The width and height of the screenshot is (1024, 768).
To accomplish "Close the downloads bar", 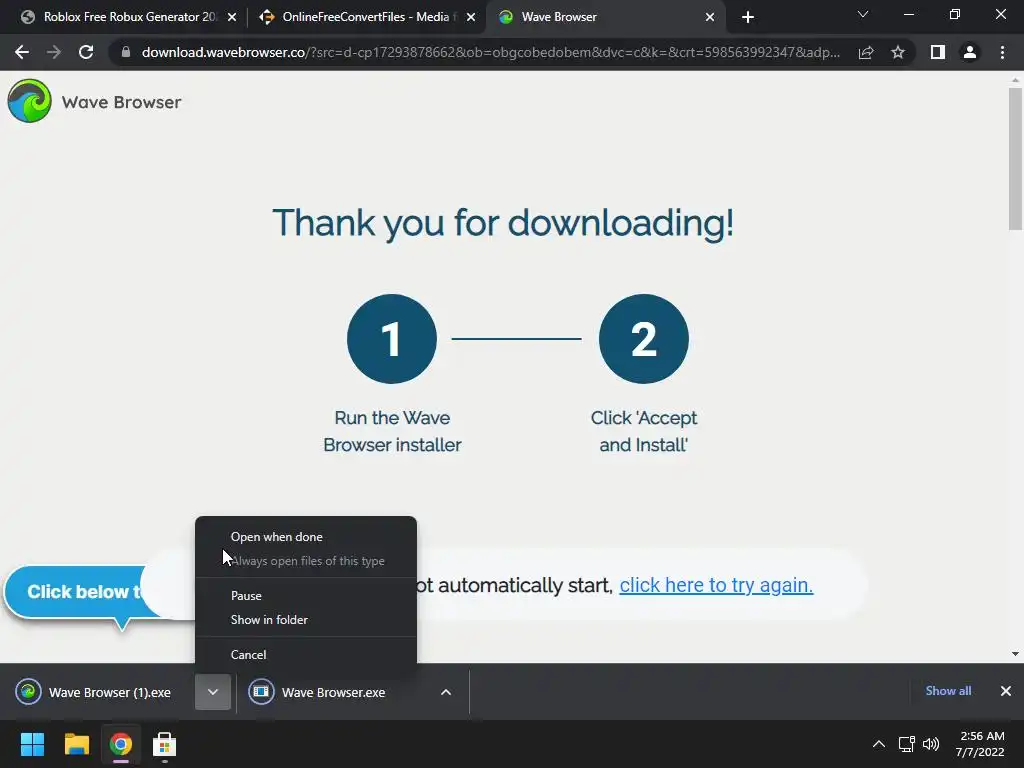I will pyautogui.click(x=1006, y=691).
